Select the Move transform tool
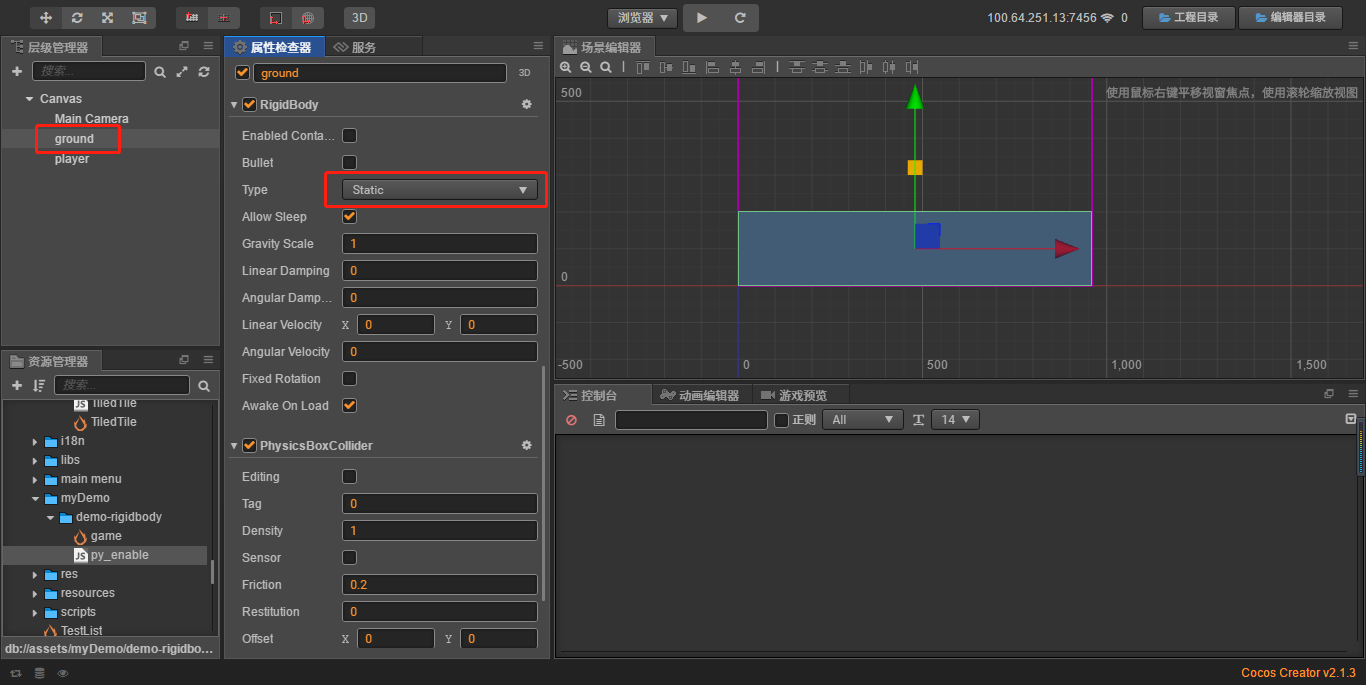 point(46,18)
